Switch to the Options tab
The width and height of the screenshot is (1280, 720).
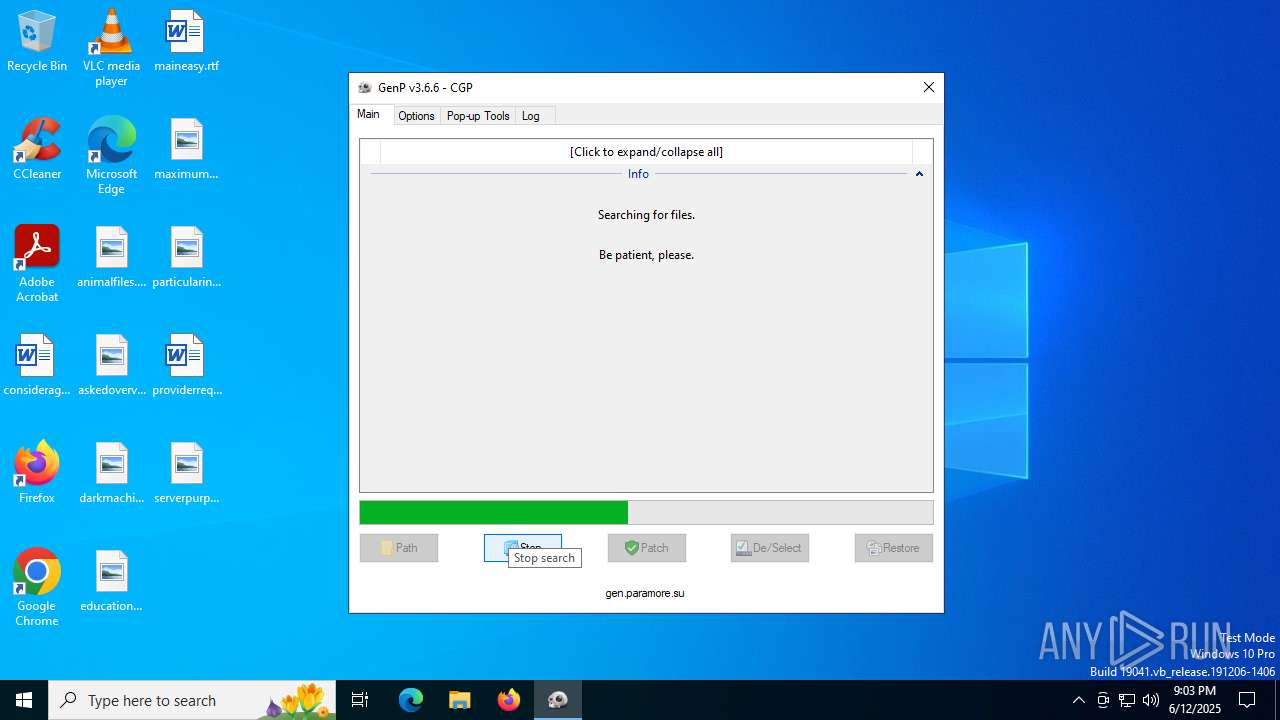(416, 116)
